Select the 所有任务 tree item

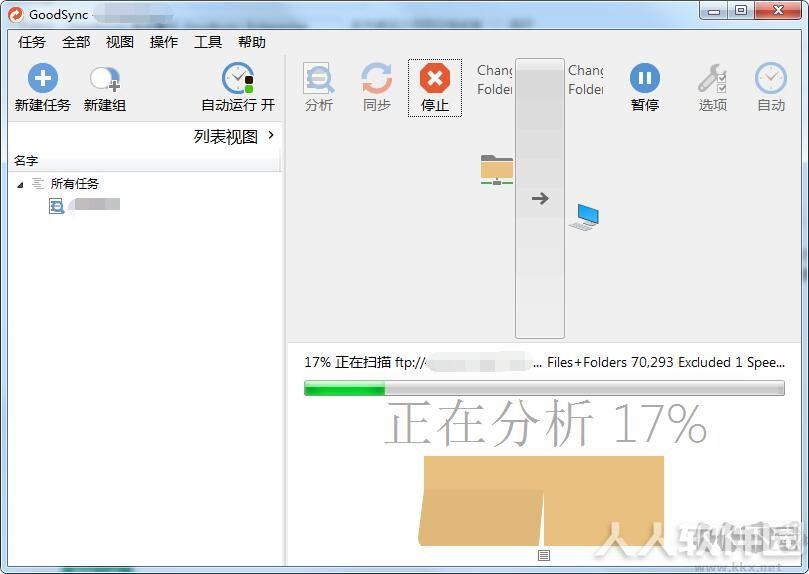[74, 184]
